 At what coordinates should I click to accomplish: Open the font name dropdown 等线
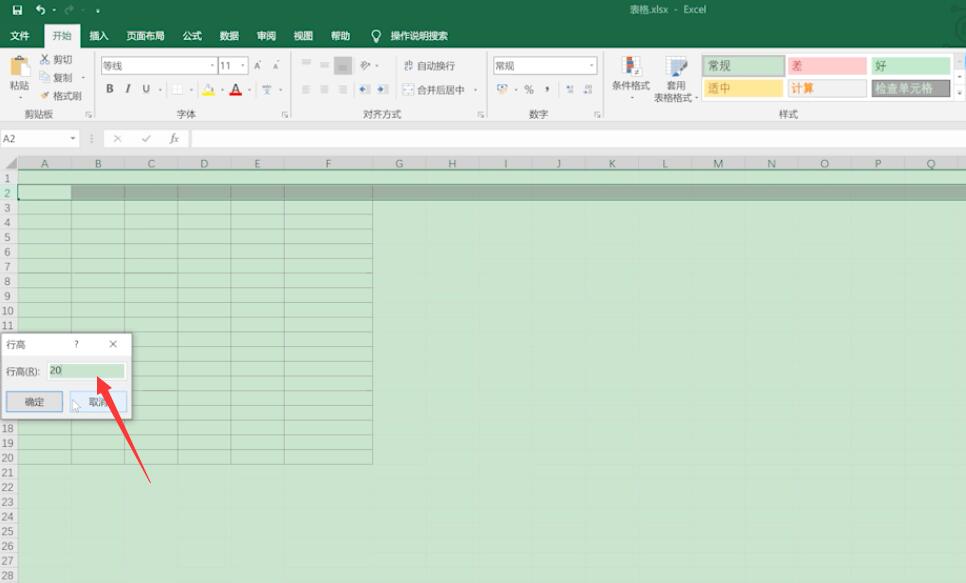pyautogui.click(x=212, y=65)
